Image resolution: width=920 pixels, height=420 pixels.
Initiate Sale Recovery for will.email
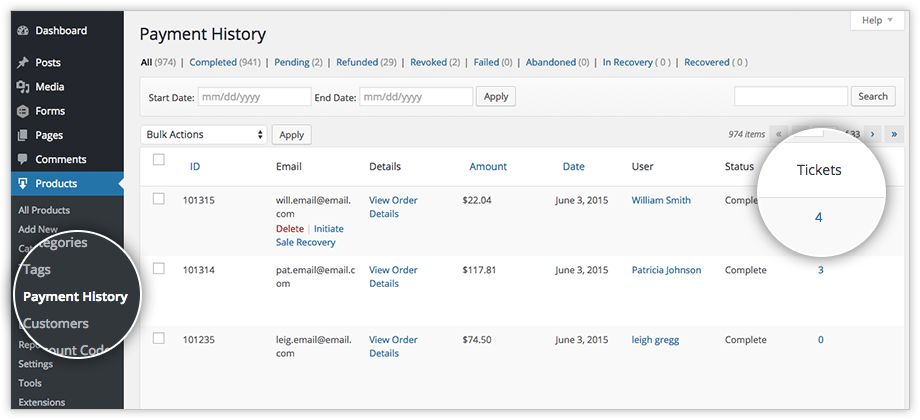tap(310, 236)
